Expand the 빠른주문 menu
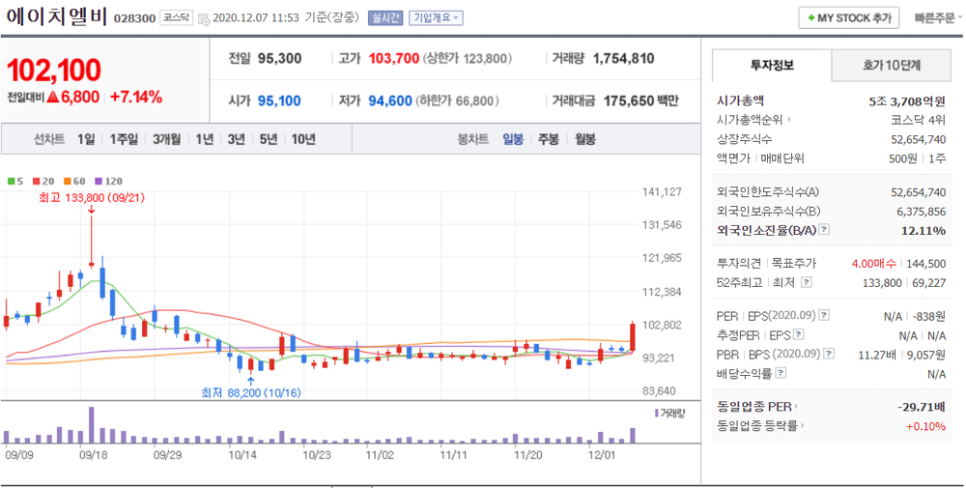 pos(937,18)
